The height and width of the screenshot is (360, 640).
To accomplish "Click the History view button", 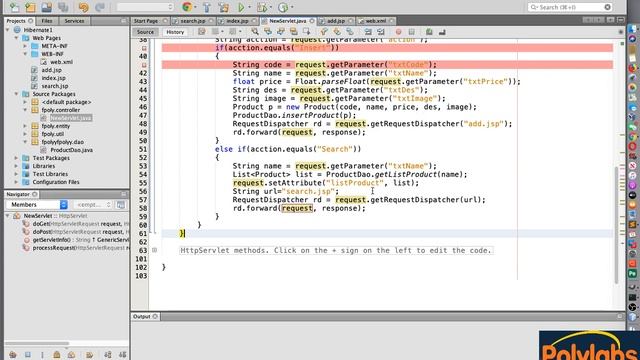I will pyautogui.click(x=175, y=32).
